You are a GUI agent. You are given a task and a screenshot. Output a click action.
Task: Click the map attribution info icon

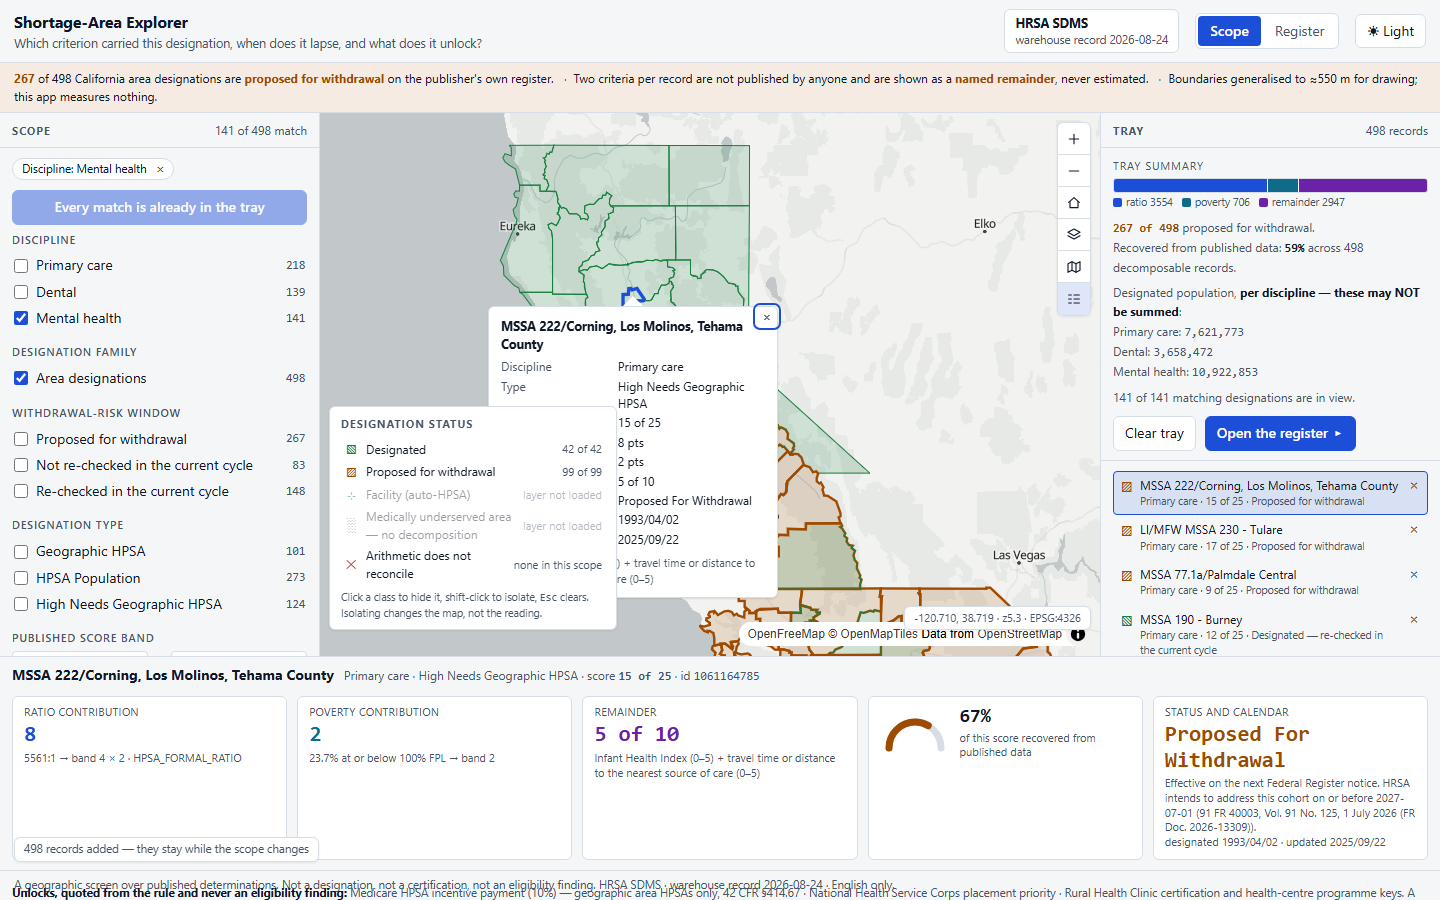[1078, 634]
